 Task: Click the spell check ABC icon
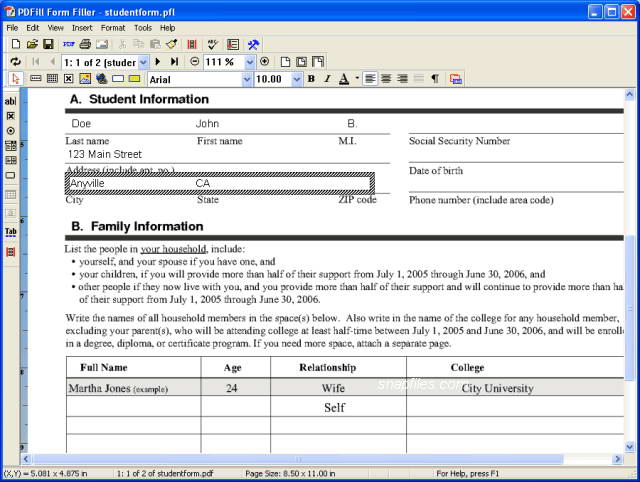click(213, 45)
